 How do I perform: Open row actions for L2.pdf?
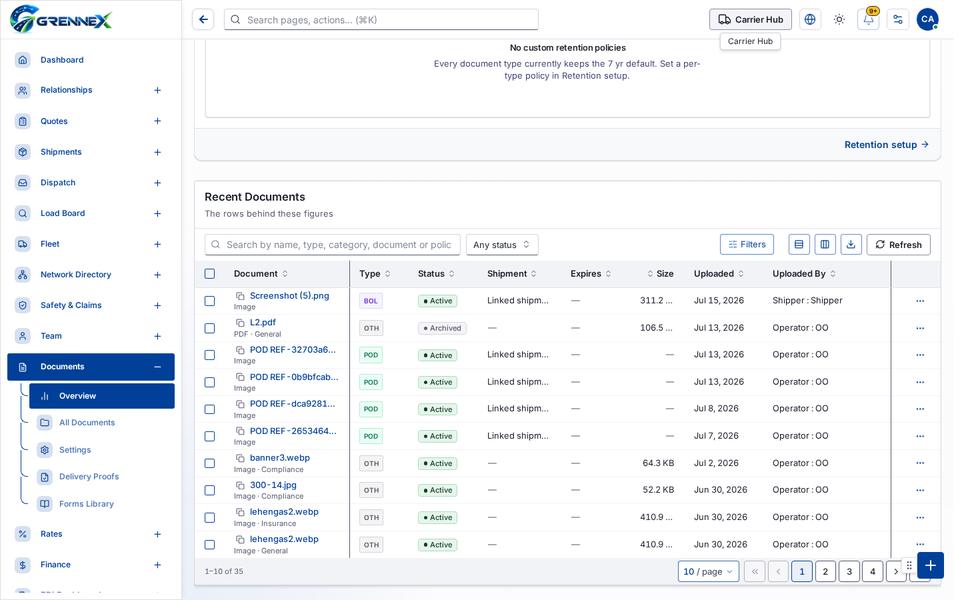tap(920, 328)
